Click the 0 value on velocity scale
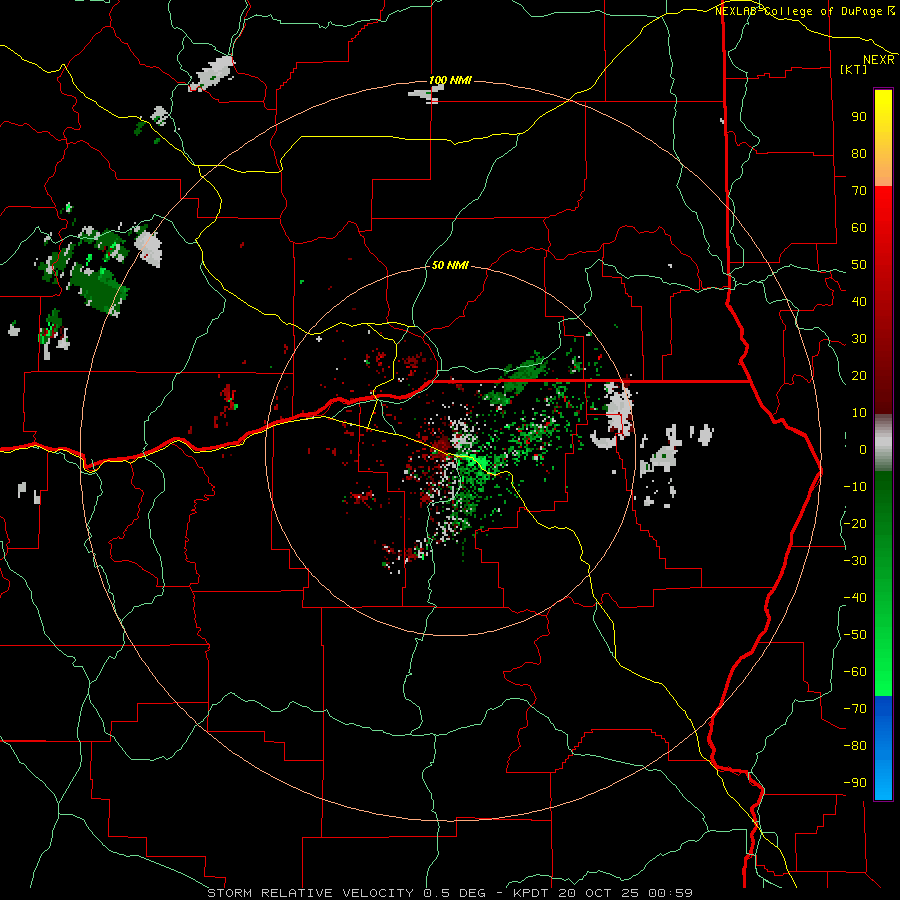The image size is (900, 900). (x=863, y=450)
